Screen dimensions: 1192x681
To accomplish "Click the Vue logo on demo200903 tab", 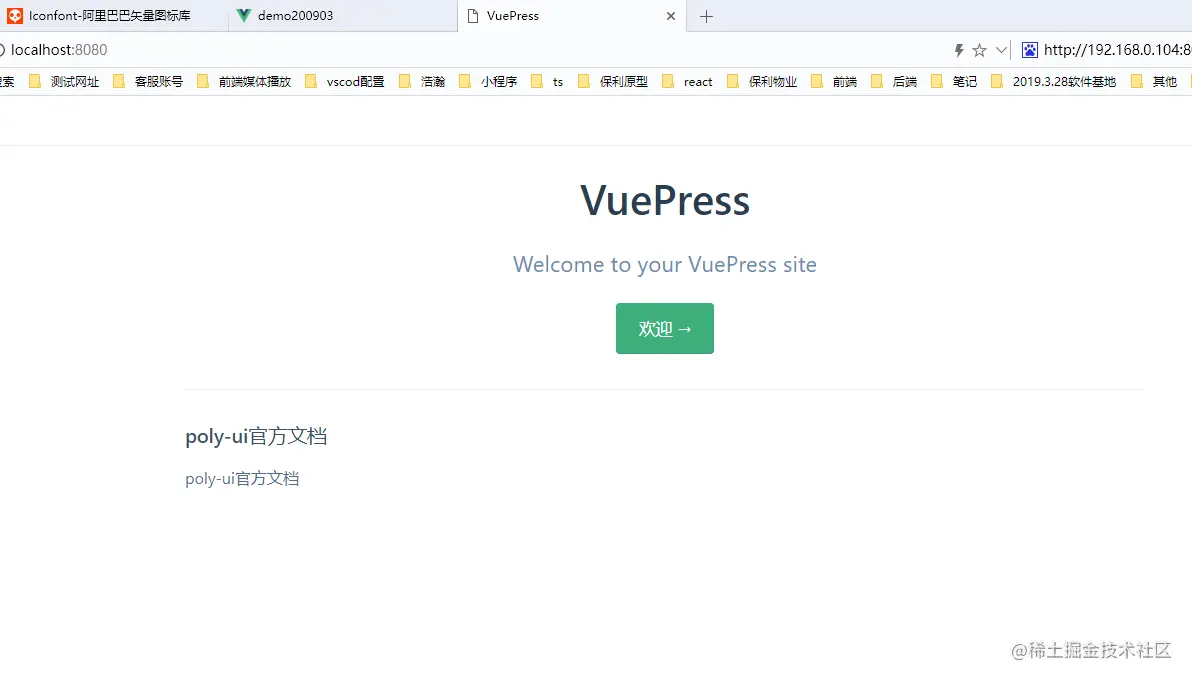I will pyautogui.click(x=243, y=15).
